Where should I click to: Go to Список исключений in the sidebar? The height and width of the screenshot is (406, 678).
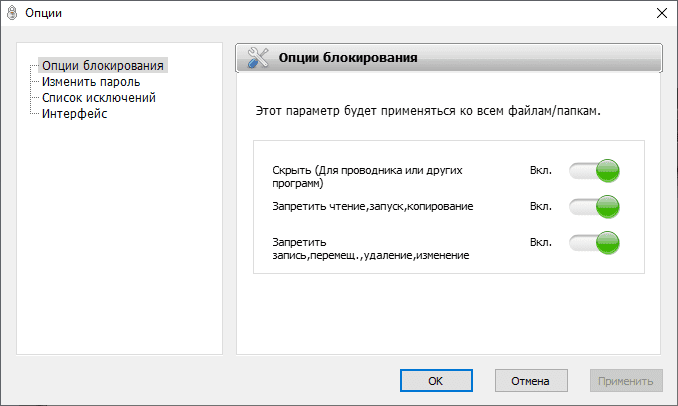pos(99,98)
